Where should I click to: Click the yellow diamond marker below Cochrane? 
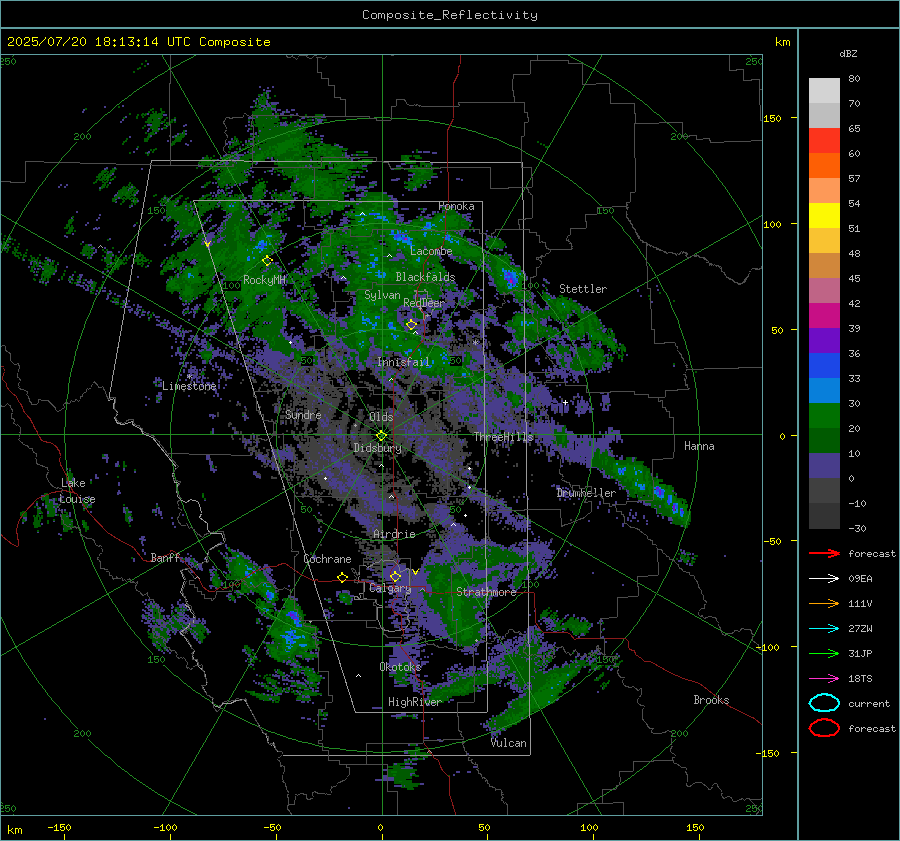click(x=342, y=577)
